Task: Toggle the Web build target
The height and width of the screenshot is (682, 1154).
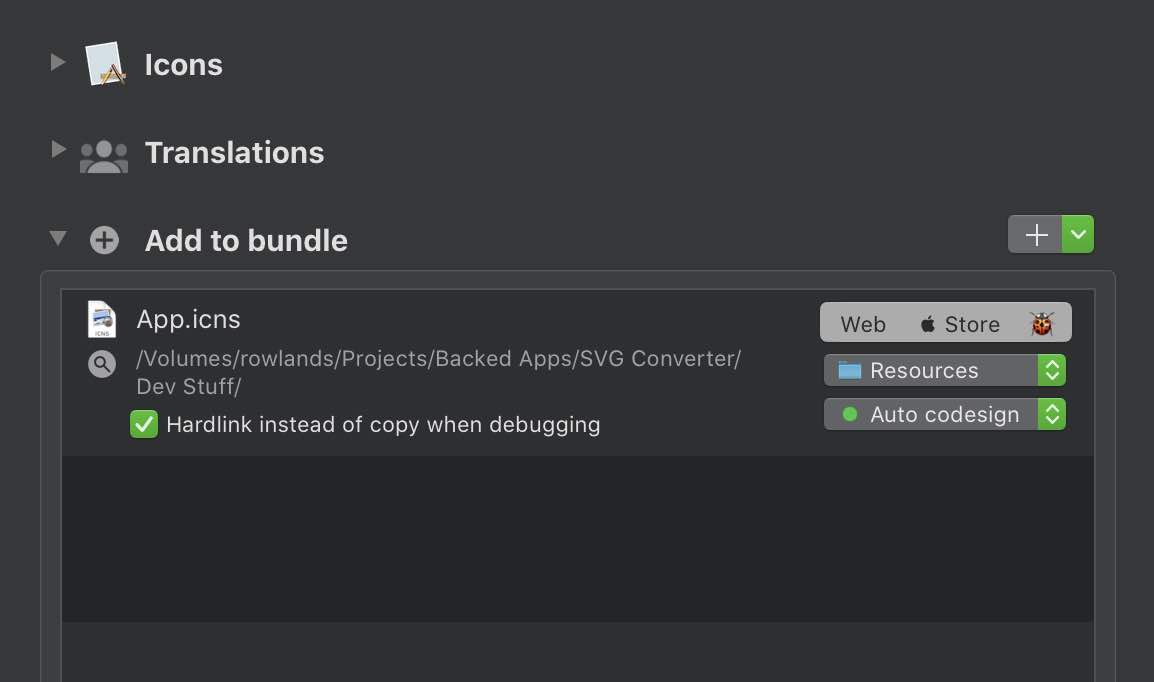Action: 863,324
